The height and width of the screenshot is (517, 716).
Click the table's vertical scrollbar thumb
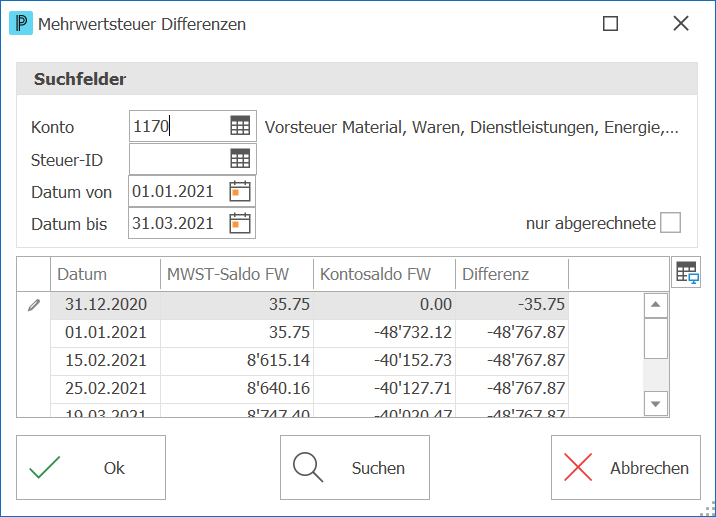656,338
